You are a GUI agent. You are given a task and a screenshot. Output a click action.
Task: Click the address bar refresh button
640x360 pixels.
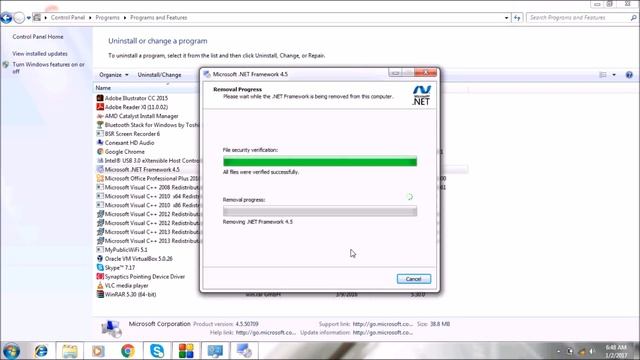pyautogui.click(x=517, y=18)
